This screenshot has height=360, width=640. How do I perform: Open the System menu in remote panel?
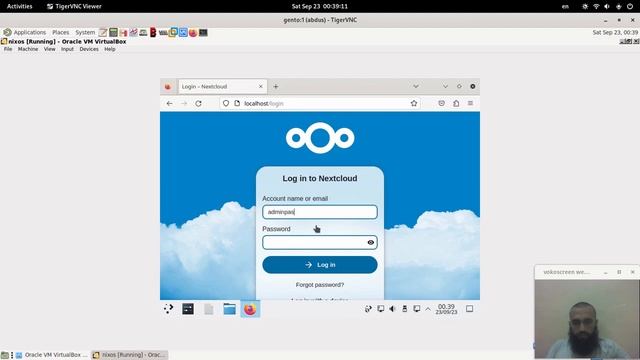point(85,32)
